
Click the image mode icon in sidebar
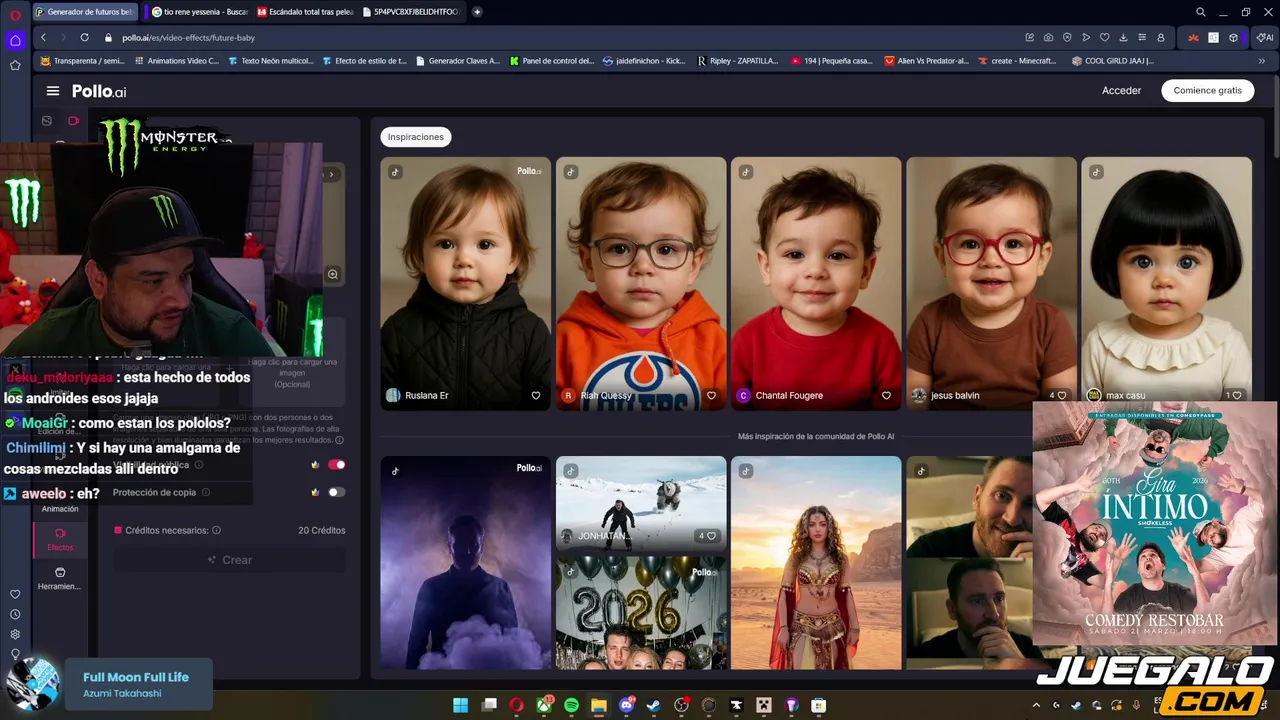point(46,121)
